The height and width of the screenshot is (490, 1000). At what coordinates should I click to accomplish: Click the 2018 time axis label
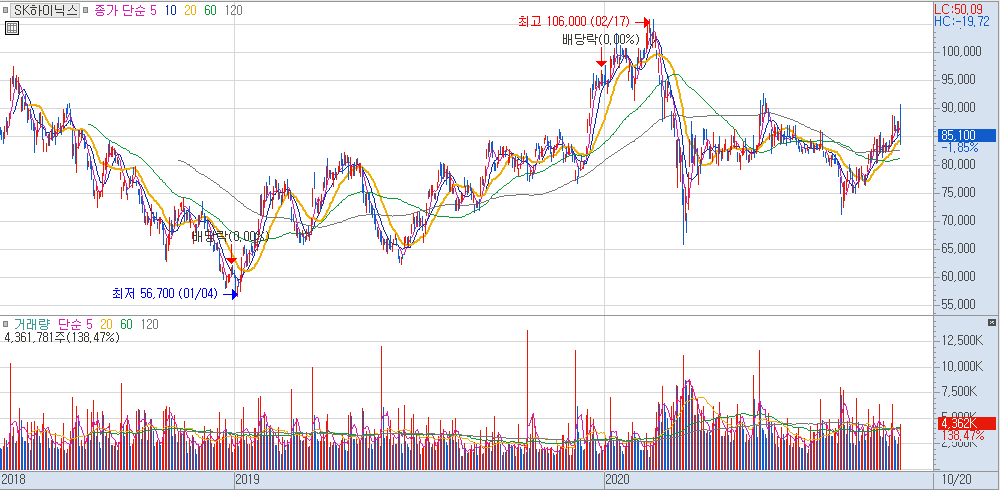click(x=13, y=479)
